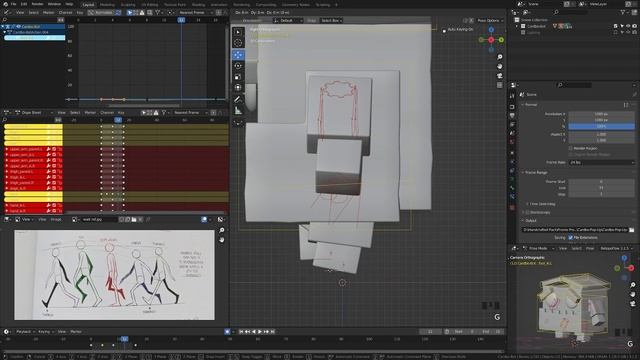Image resolution: width=640 pixels, height=360 pixels.
Task: Toggle the Render Region checkbox
Action: 570,148
